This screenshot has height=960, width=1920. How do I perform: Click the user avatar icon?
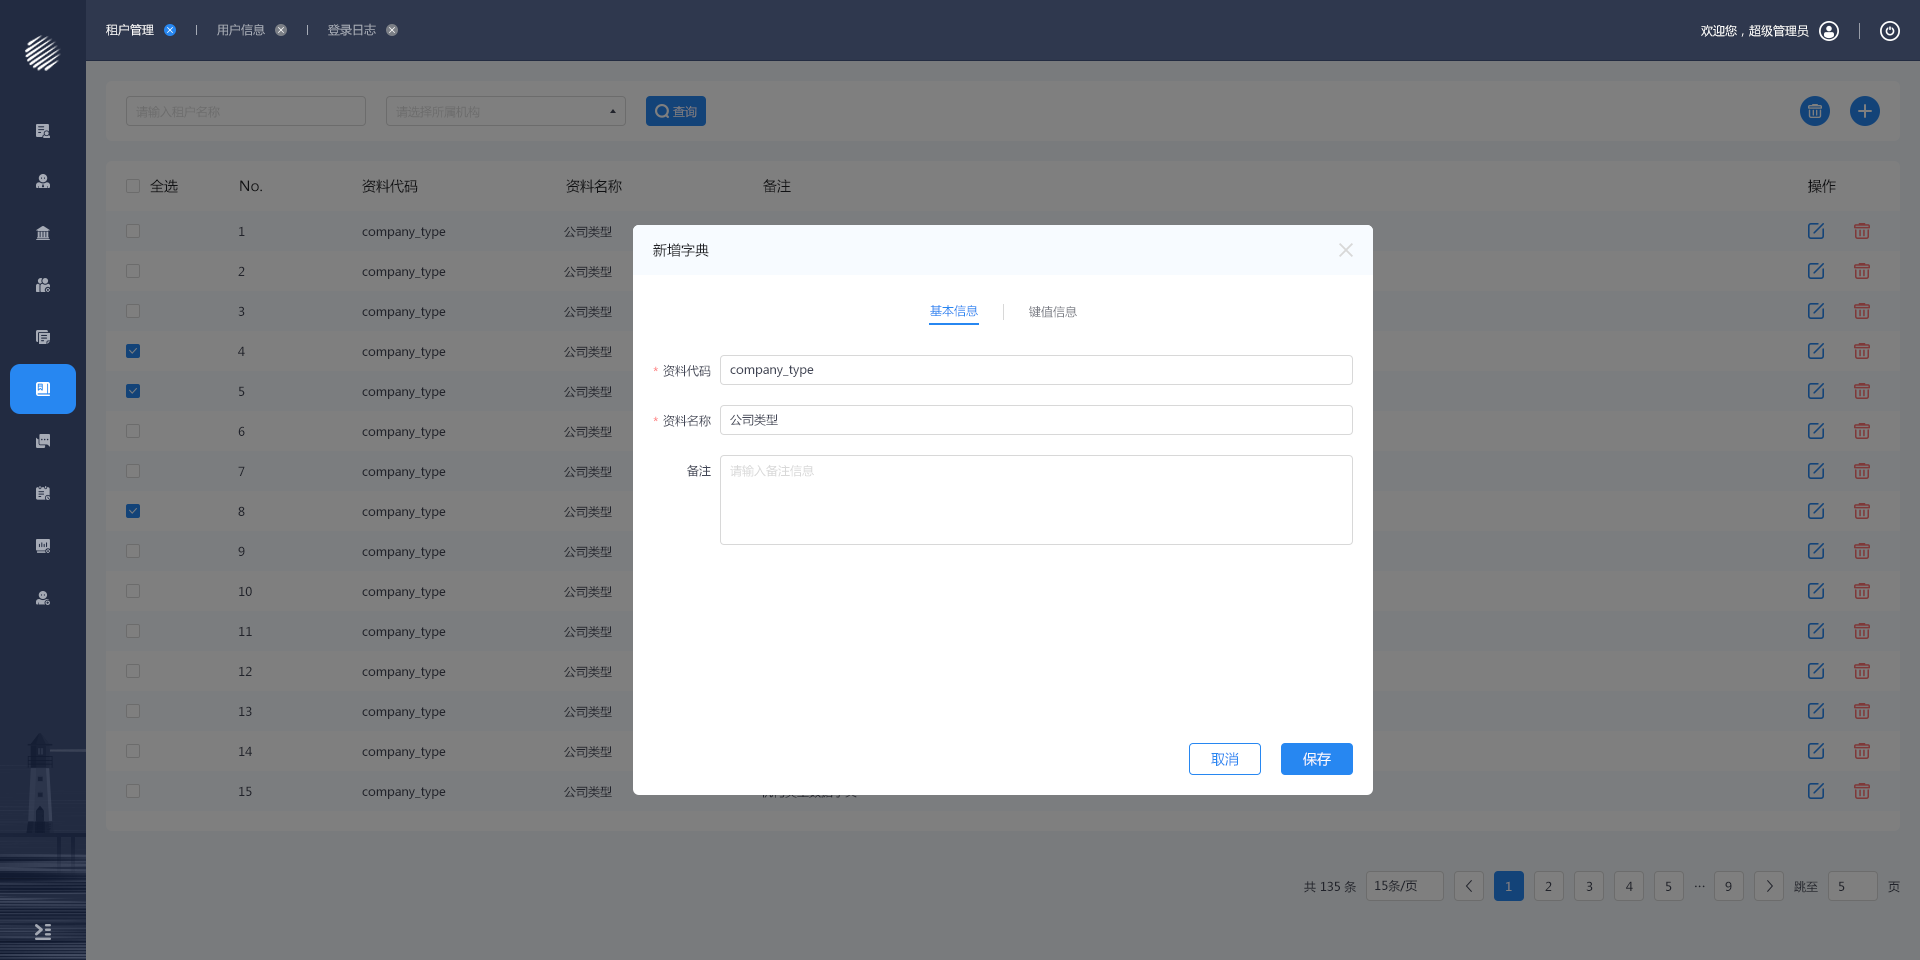click(1829, 31)
